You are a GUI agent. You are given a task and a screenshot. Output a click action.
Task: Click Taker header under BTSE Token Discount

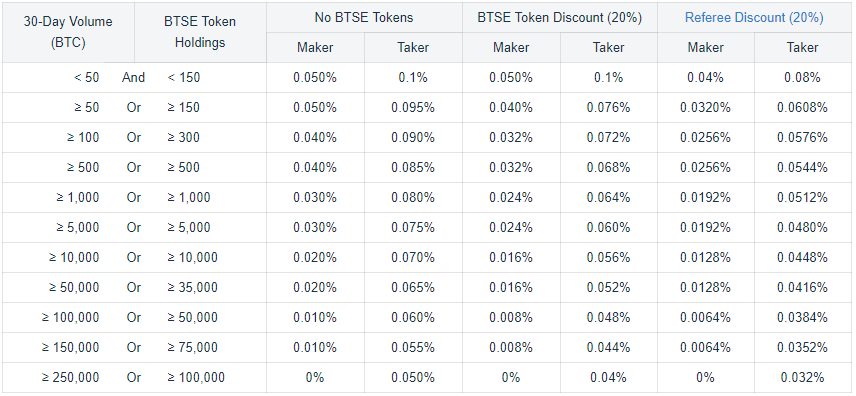point(609,48)
